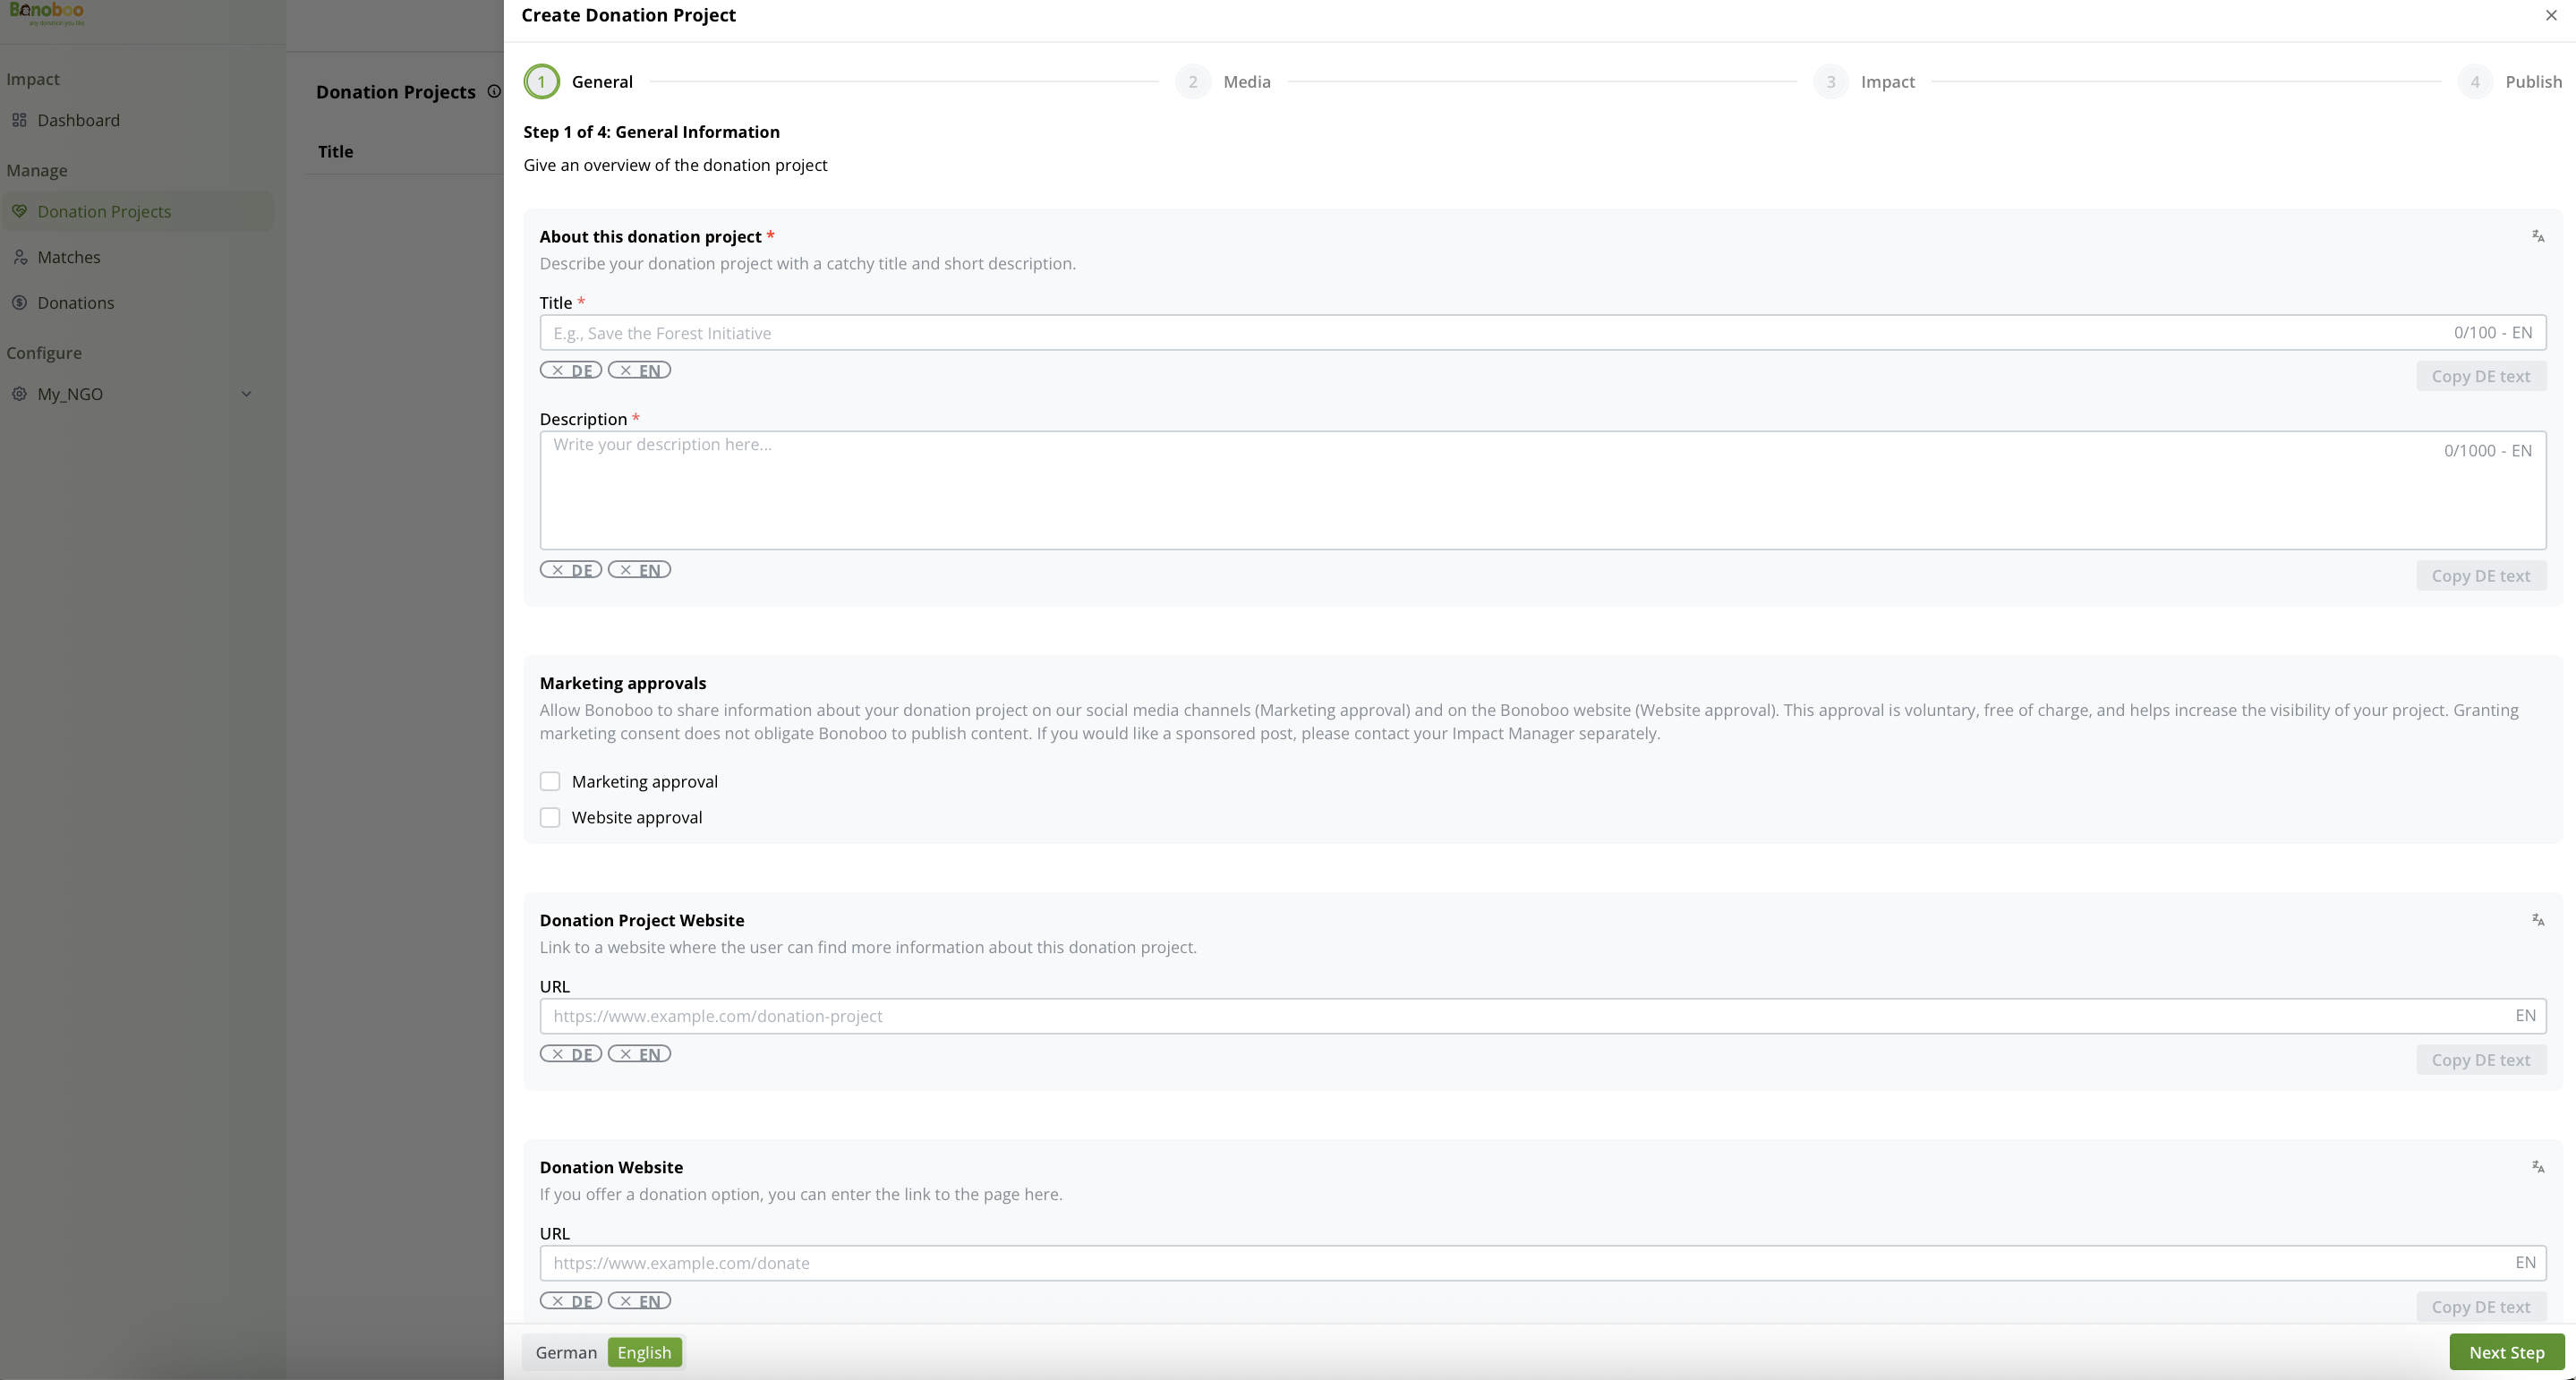
Task: Click the Next Step button
Action: [x=2506, y=1351]
